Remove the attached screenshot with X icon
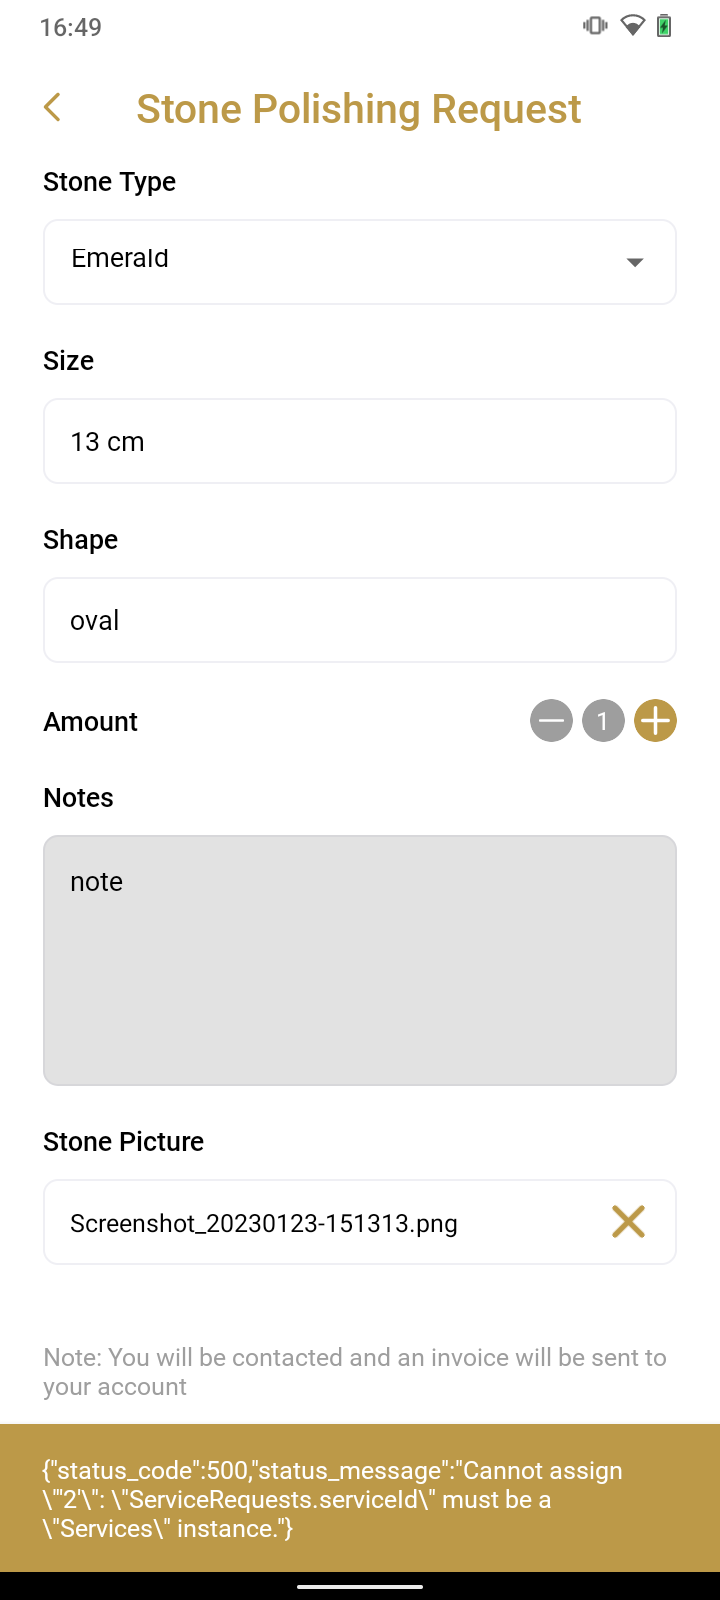Image resolution: width=720 pixels, height=1600 pixels. pos(628,1221)
